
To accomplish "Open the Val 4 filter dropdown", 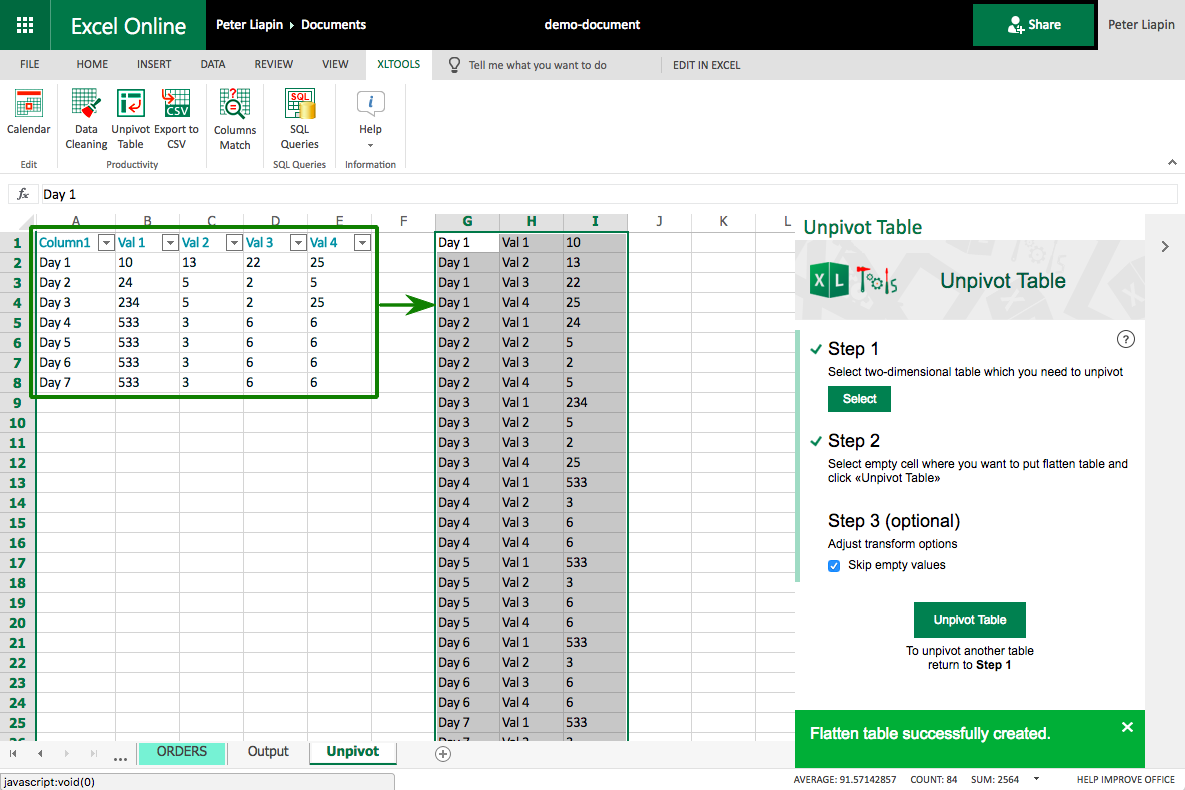I will [x=362, y=243].
